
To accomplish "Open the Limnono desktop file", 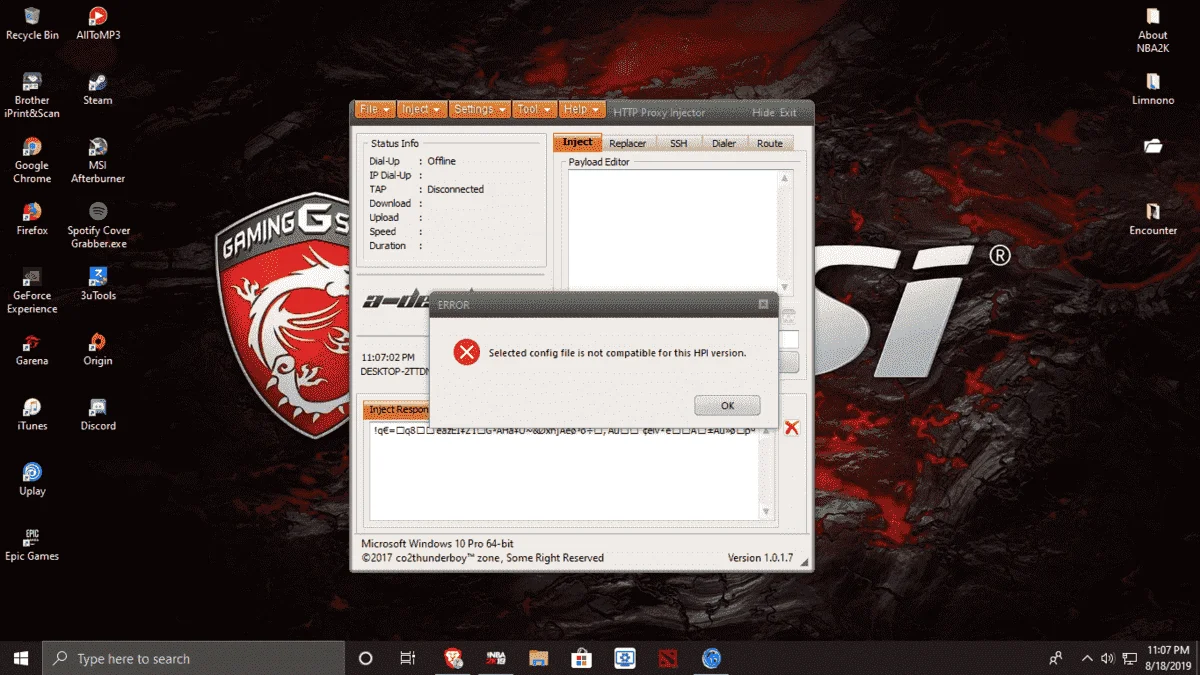I will pyautogui.click(x=1153, y=88).
